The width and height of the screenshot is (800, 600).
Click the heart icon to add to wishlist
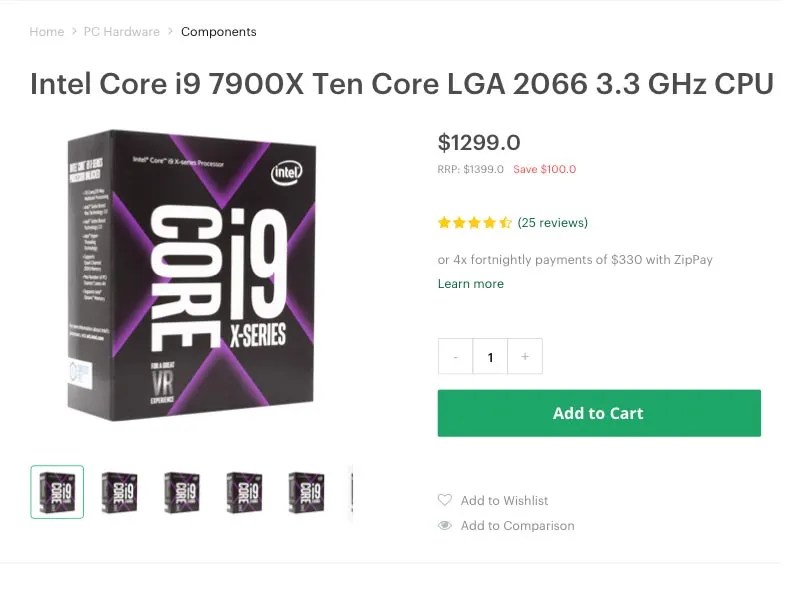[444, 500]
